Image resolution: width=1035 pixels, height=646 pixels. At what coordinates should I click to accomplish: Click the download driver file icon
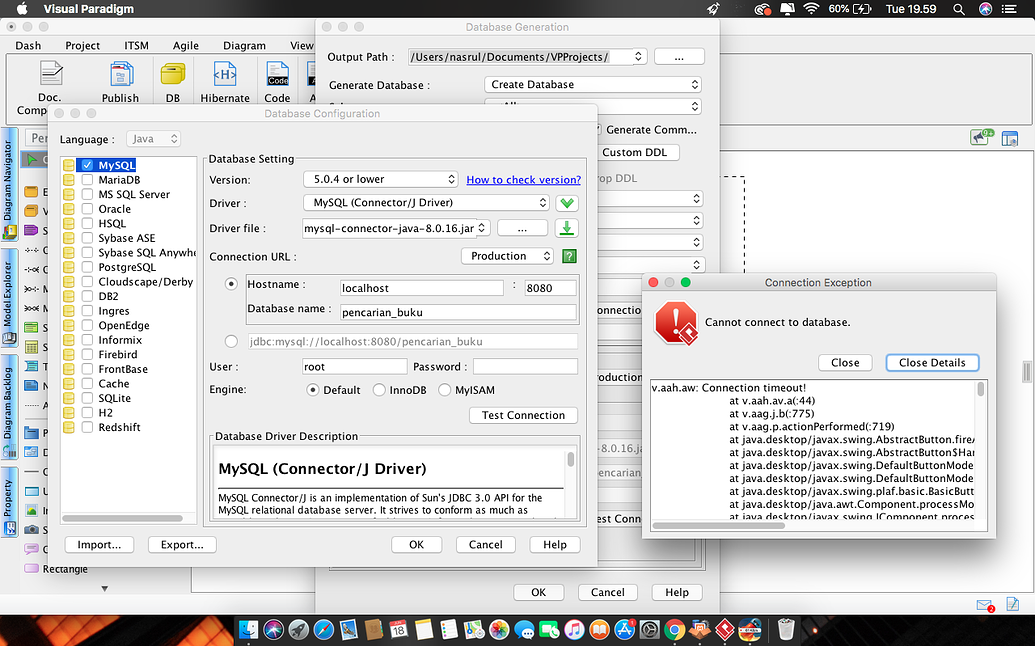(x=566, y=228)
